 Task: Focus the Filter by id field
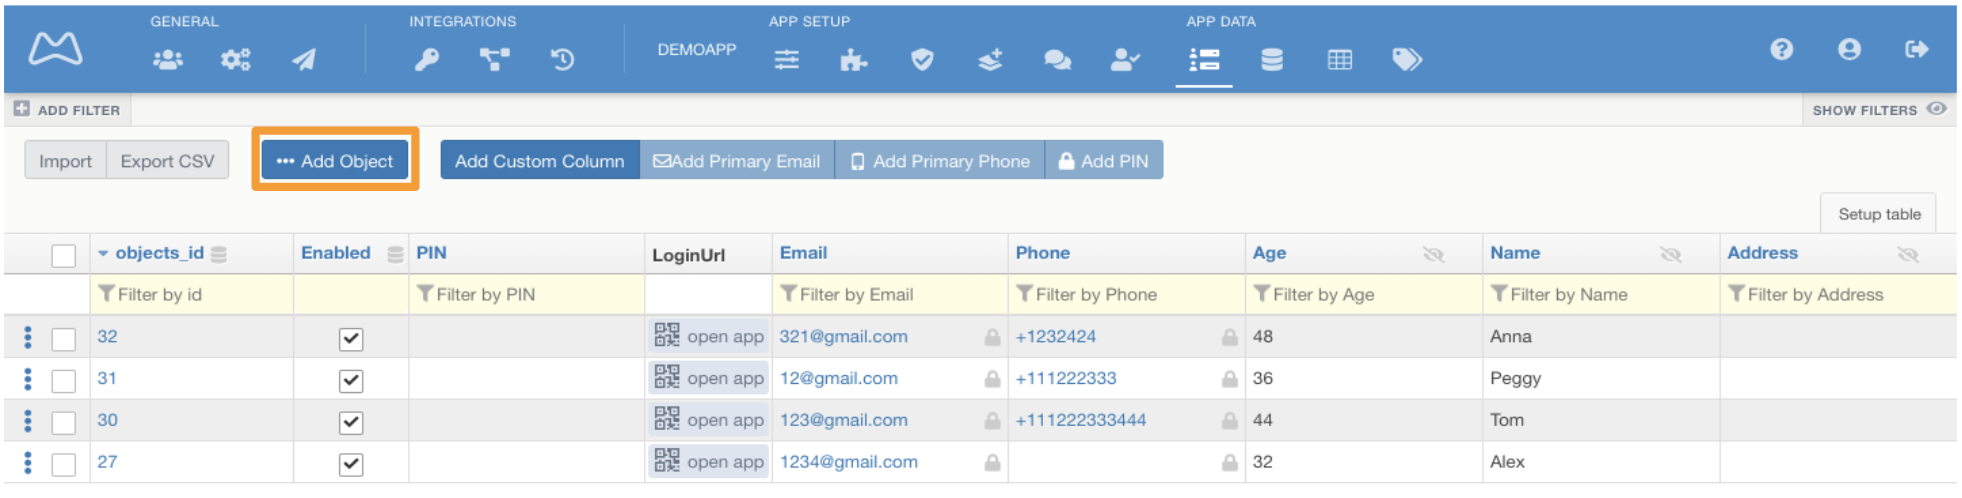click(191, 294)
